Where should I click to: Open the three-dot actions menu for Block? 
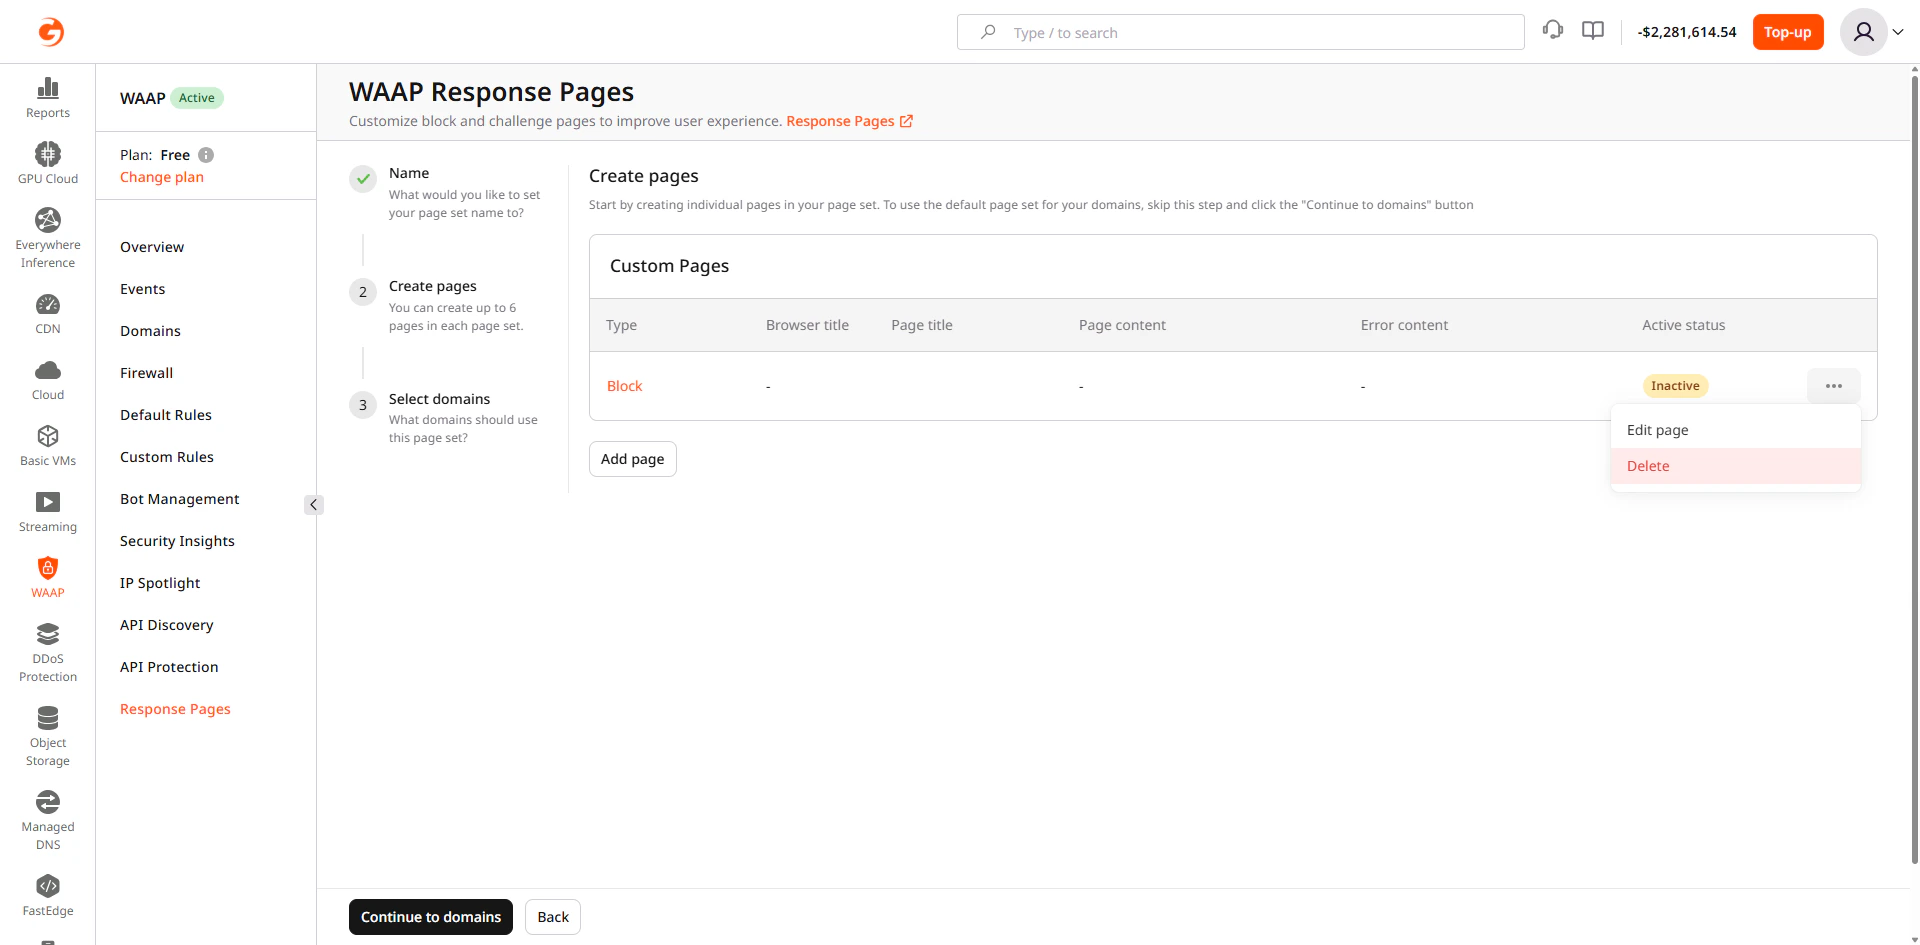point(1834,386)
